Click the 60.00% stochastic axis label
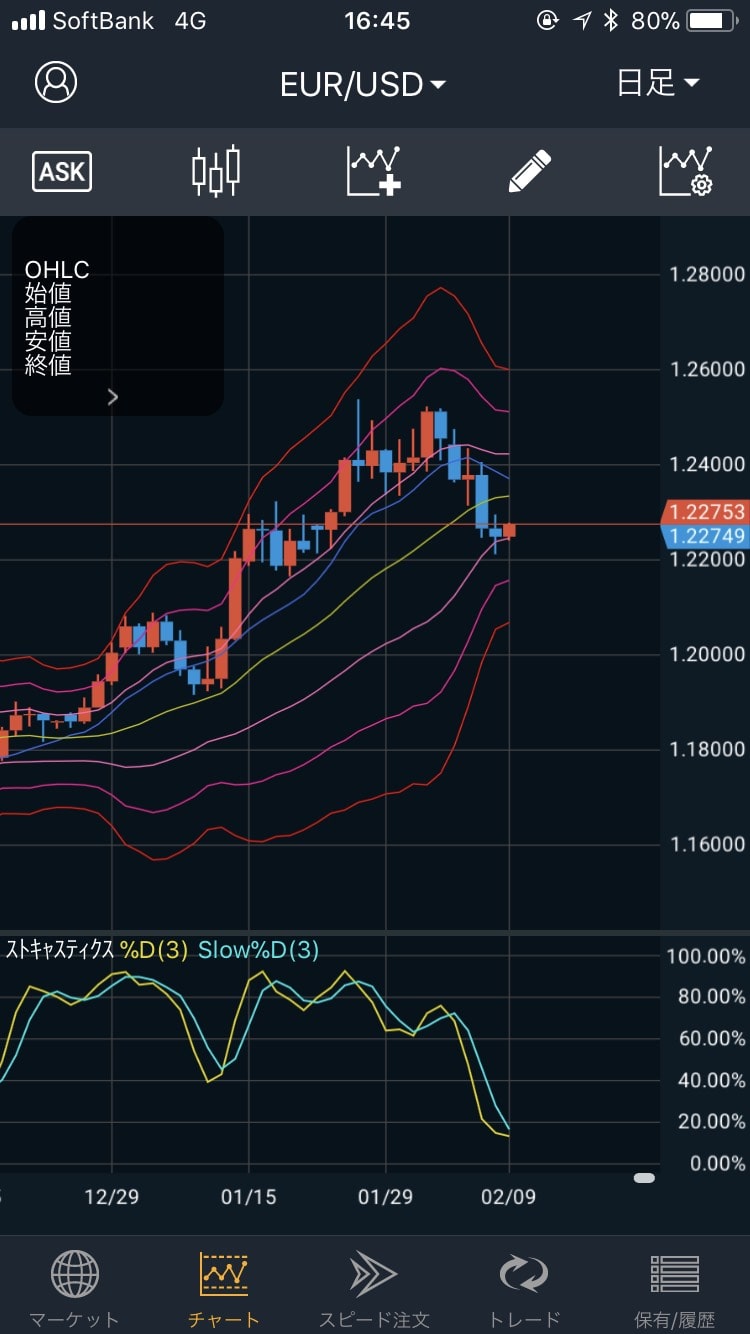750x1334 pixels. tap(711, 1038)
